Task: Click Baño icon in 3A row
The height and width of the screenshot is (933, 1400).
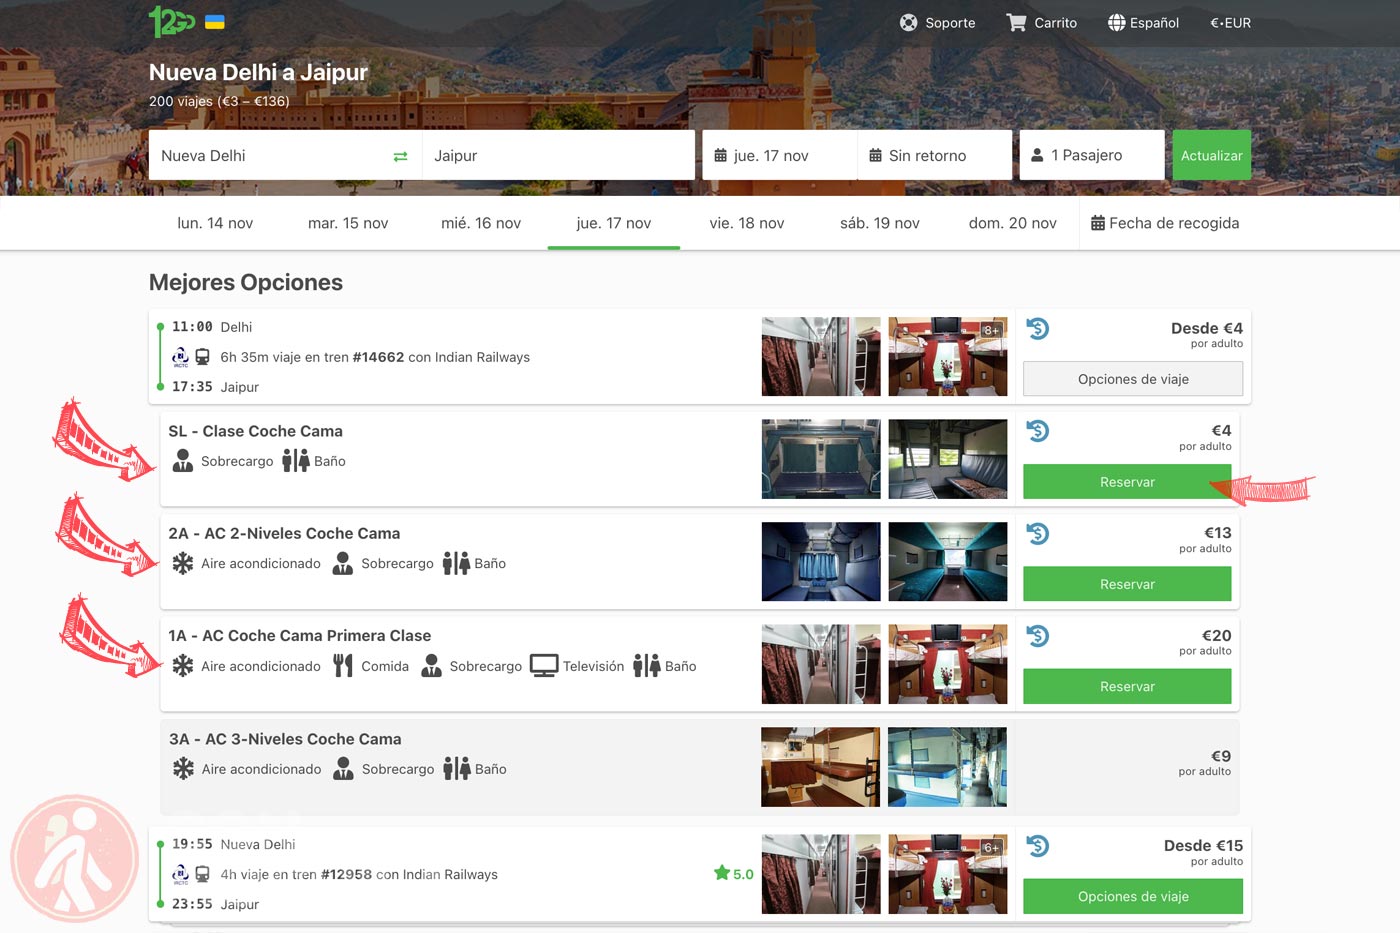Action: (x=457, y=769)
